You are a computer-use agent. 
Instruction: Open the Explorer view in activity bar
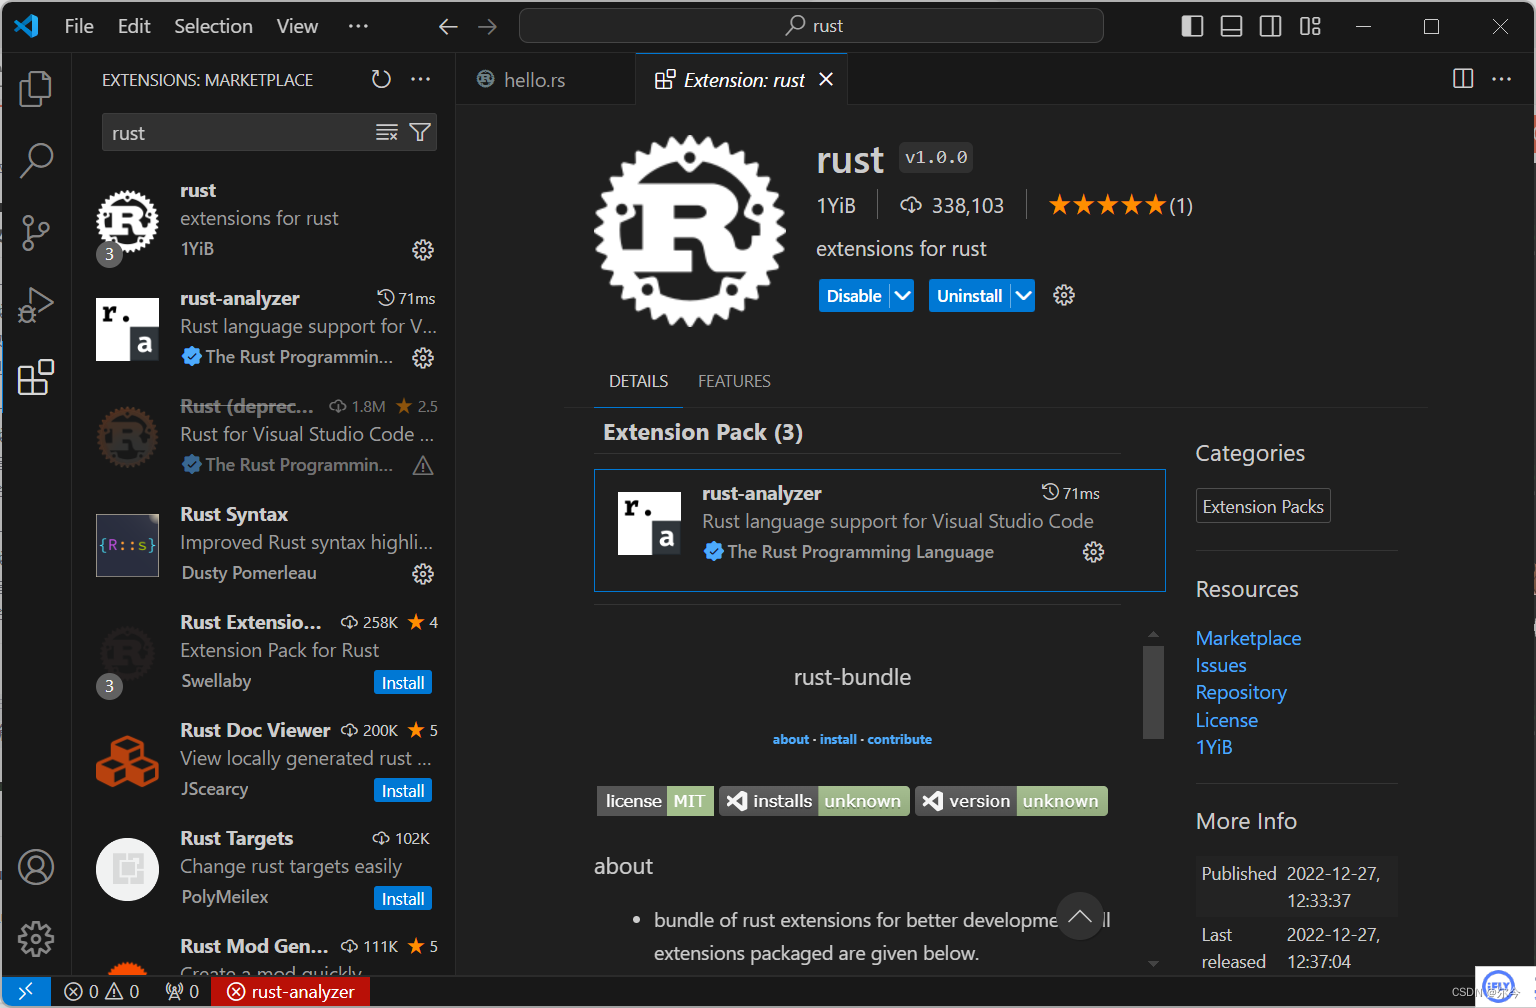click(x=36, y=88)
